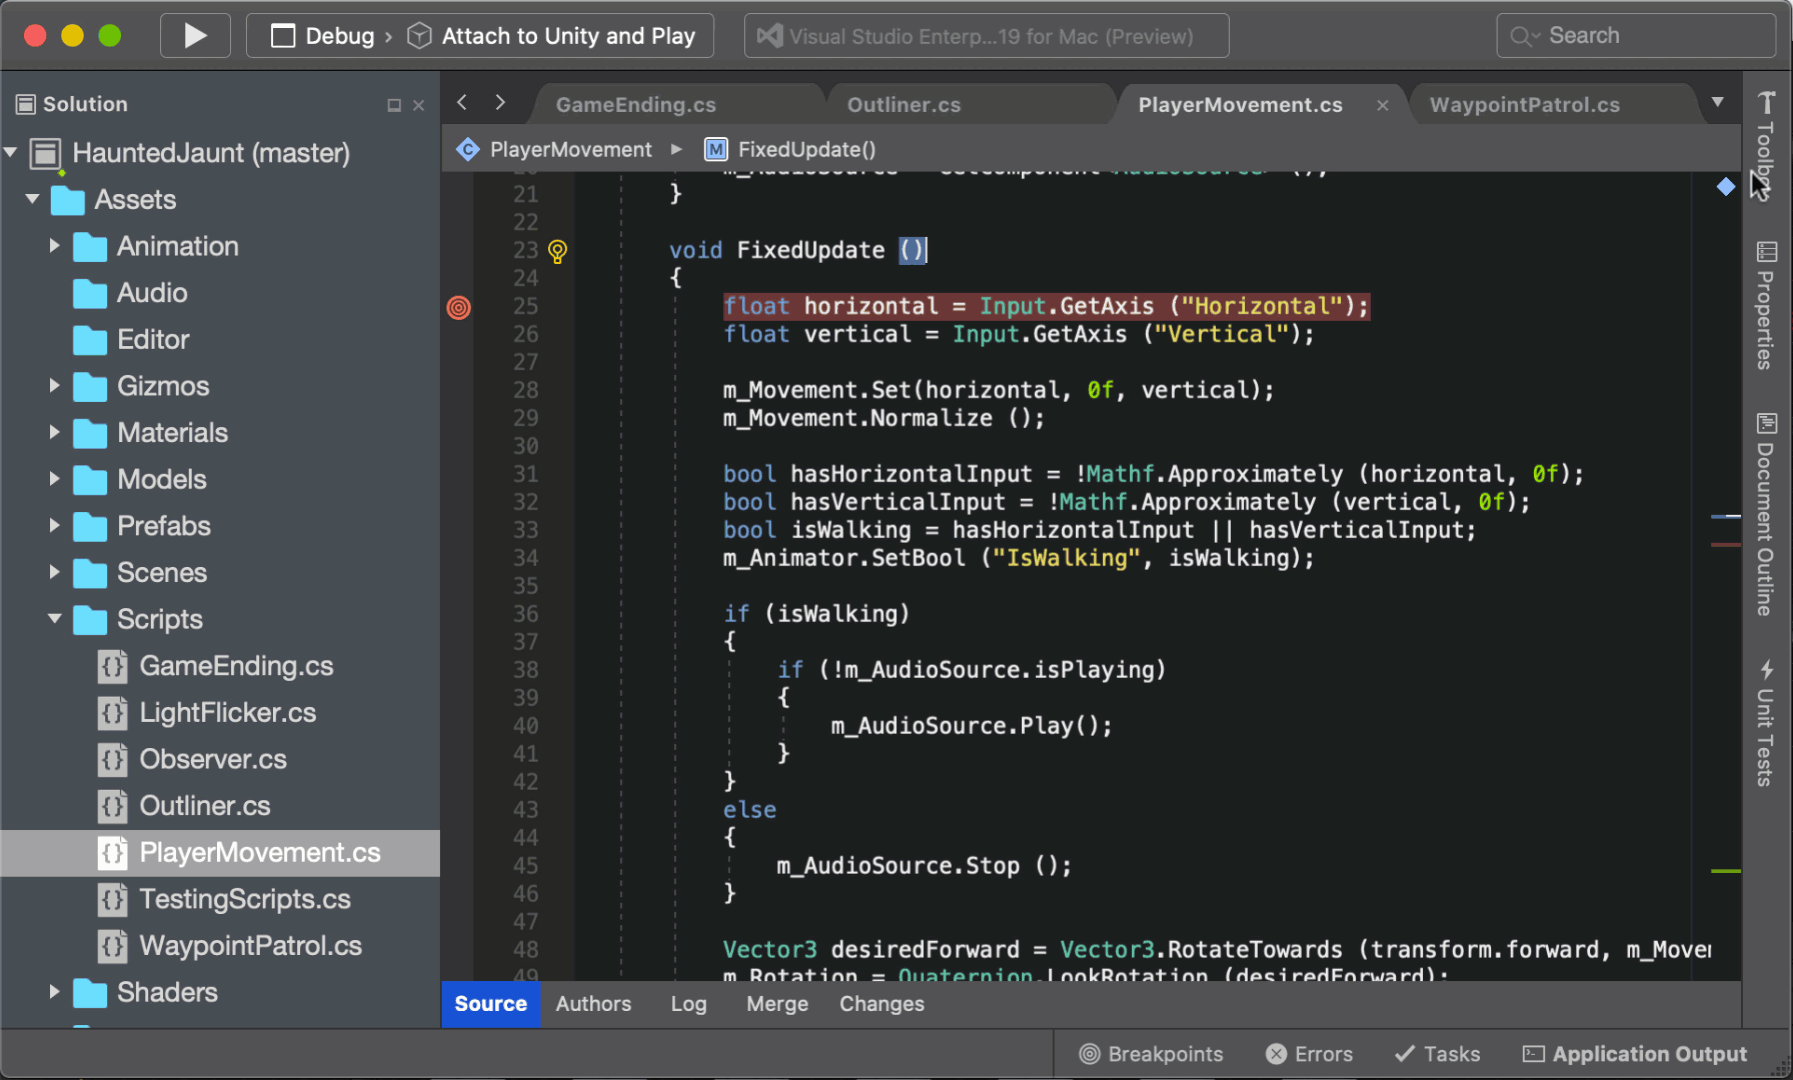Click the Run play button in toolbar
The height and width of the screenshot is (1080, 1793).
point(195,36)
